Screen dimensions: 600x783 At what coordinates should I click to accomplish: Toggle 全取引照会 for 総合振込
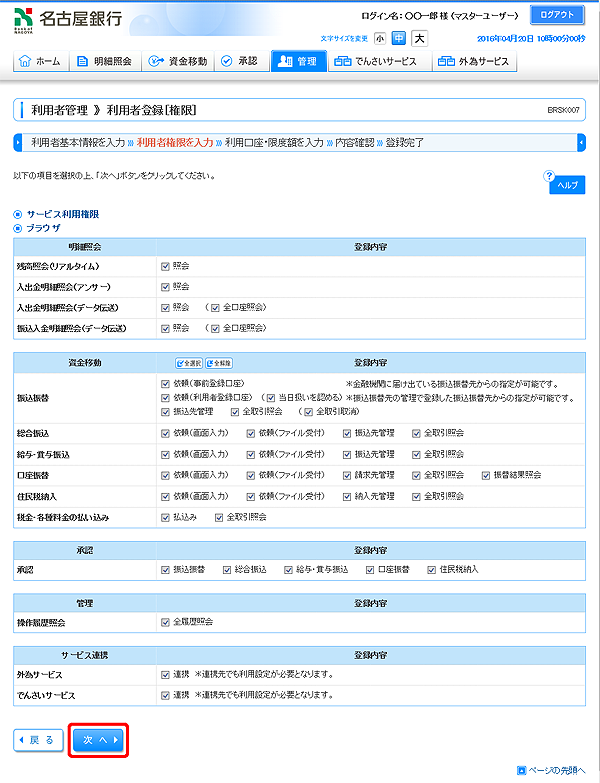click(x=416, y=433)
